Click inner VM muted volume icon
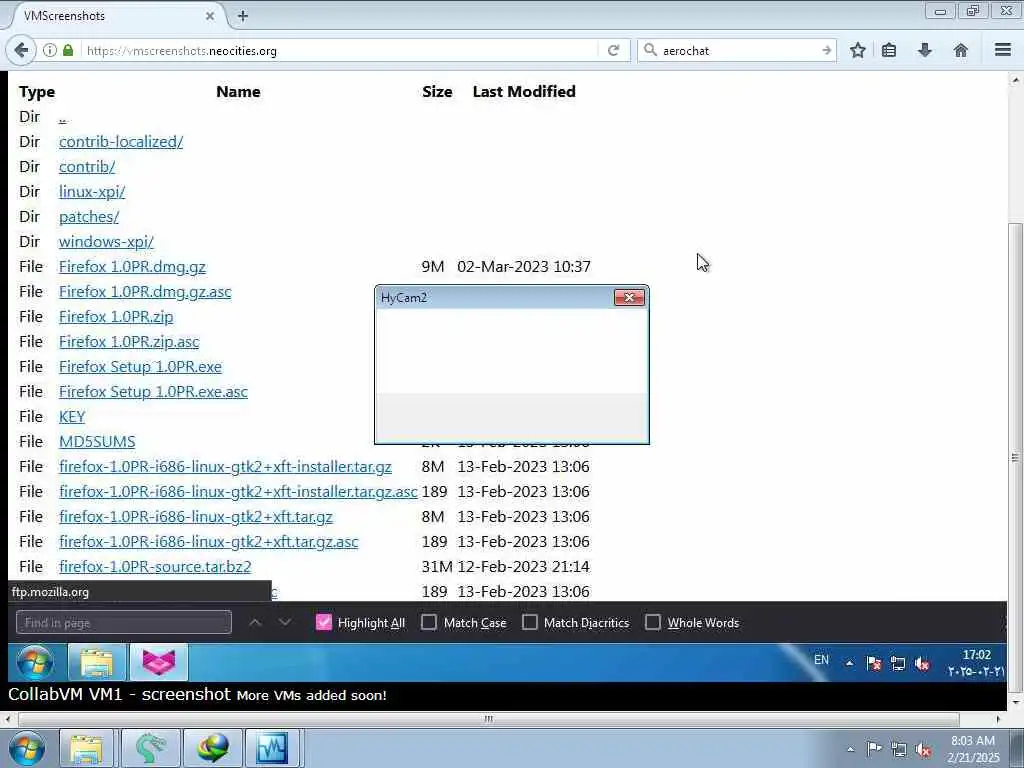The height and width of the screenshot is (768, 1024). coord(922,664)
